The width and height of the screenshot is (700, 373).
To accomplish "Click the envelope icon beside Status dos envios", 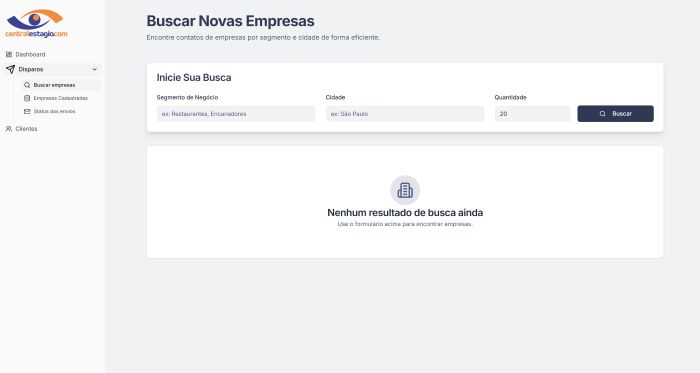I will 27,111.
